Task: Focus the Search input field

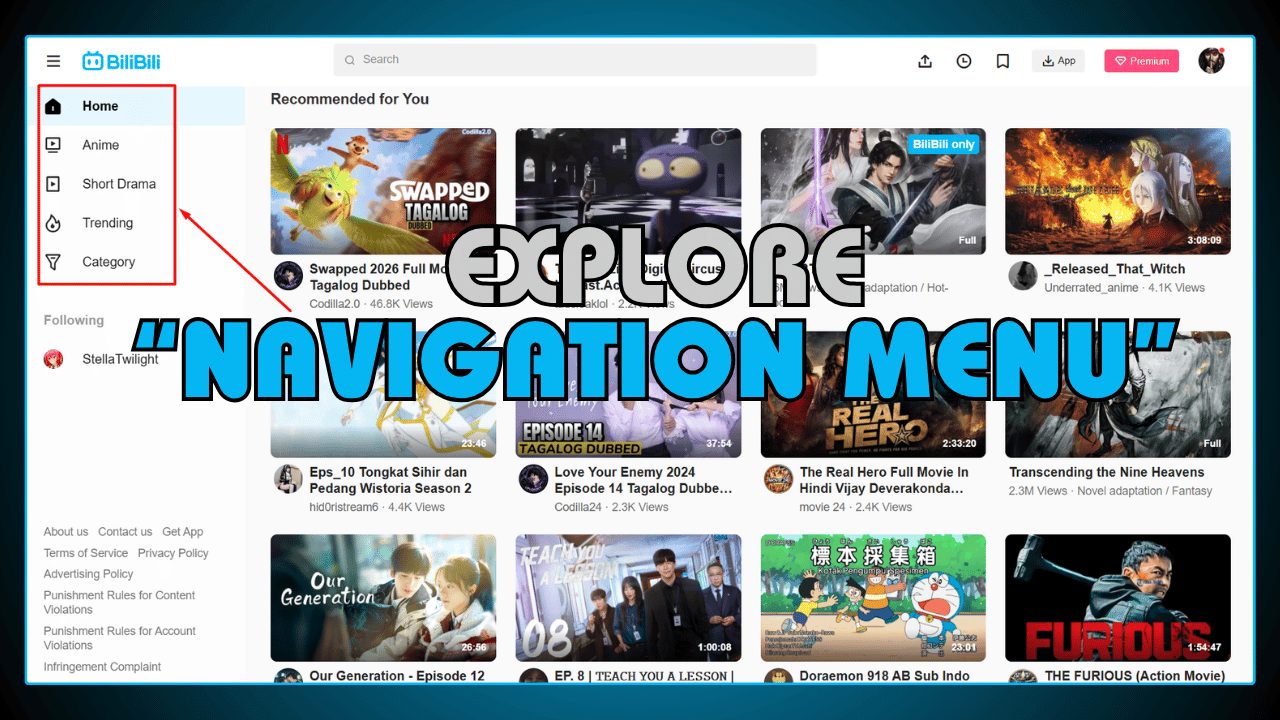Action: [575, 60]
